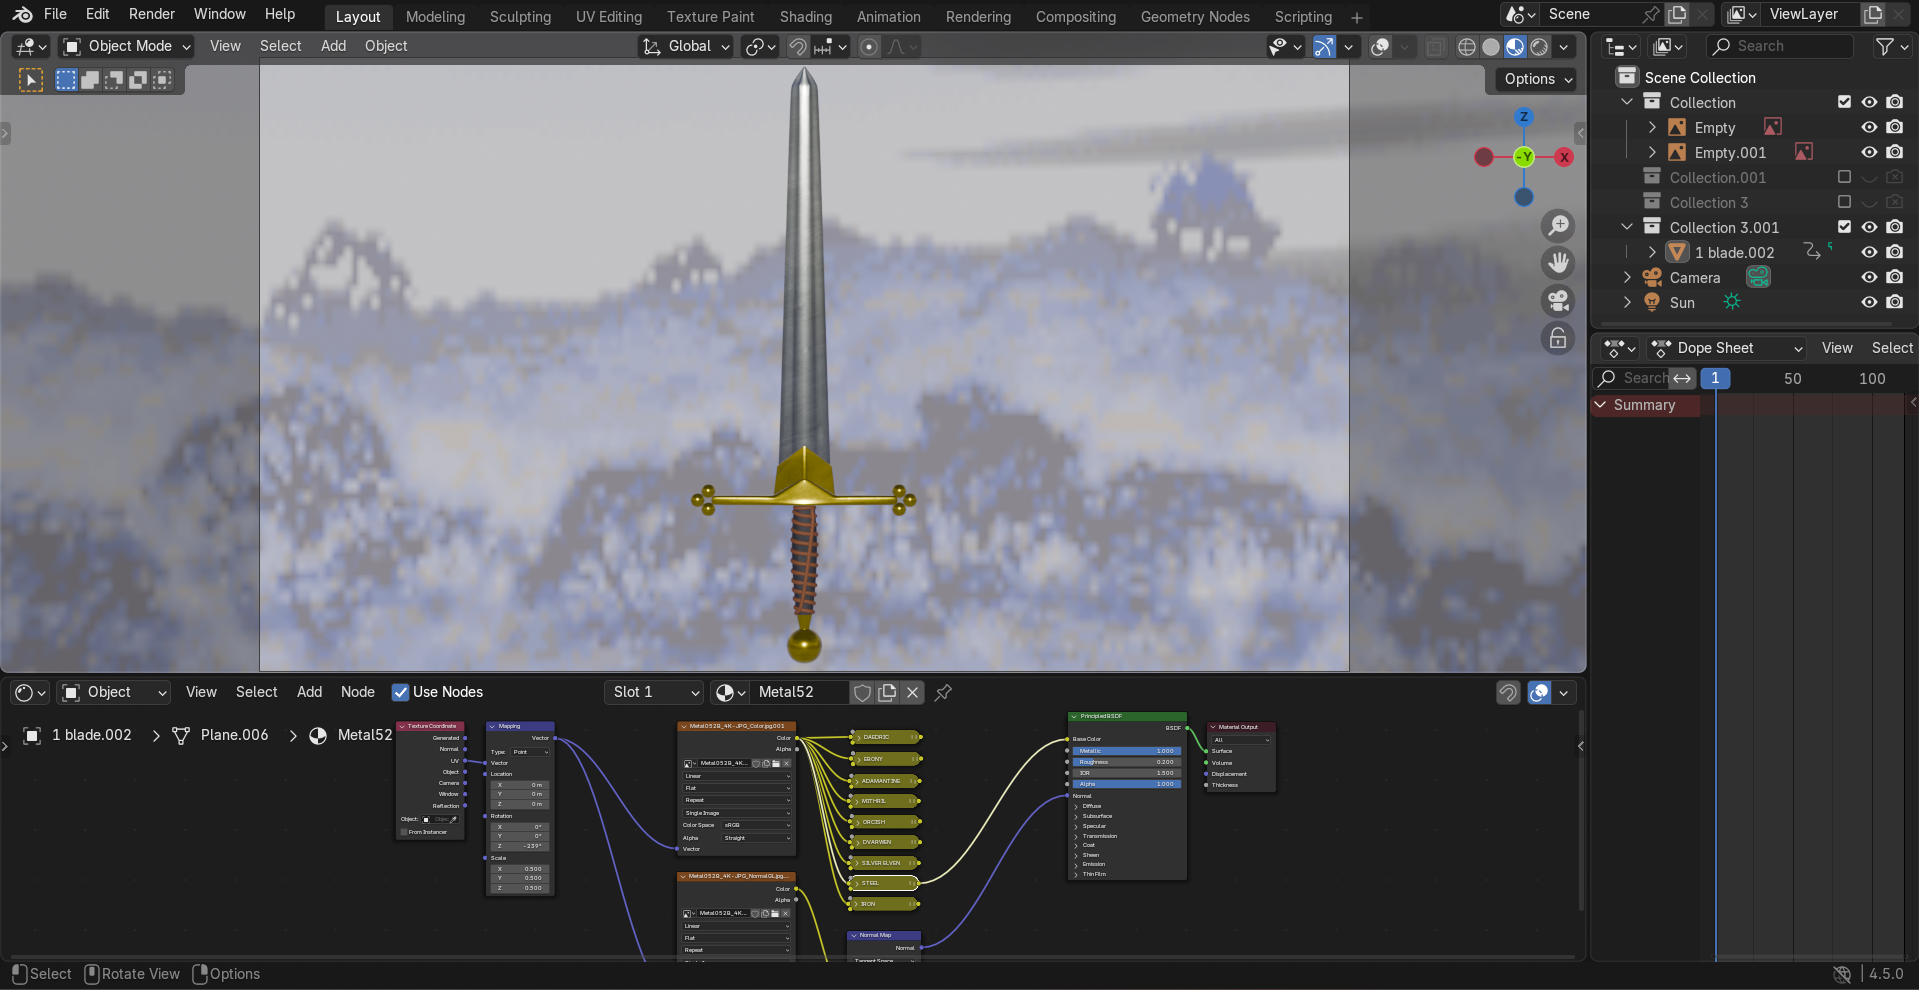This screenshot has height=990, width=1919.
Task: Click the Zoom magnifier icon in viewport
Action: tap(1558, 226)
